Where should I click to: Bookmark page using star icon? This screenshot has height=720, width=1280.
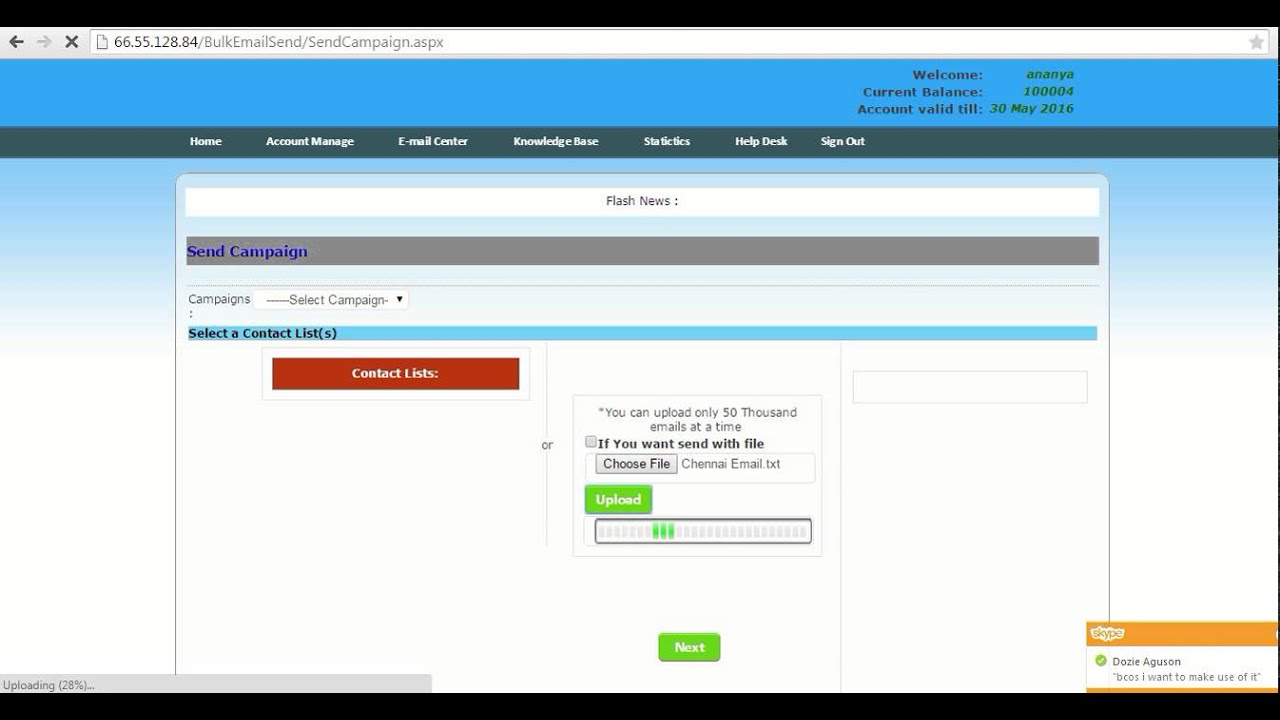click(1256, 42)
